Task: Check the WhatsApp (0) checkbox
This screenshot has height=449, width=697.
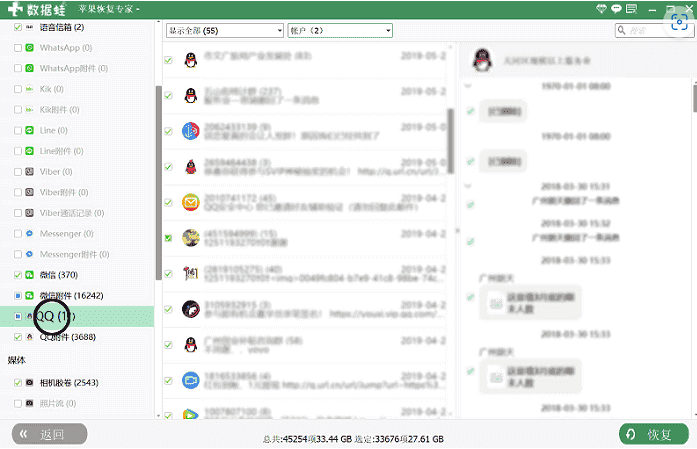Action: [18, 48]
